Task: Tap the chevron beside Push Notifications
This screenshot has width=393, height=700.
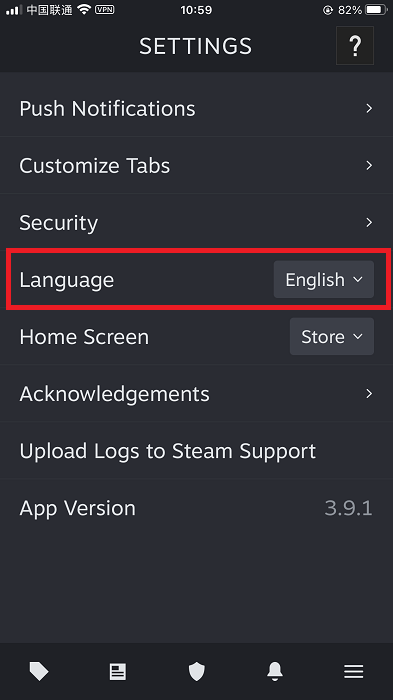Action: (x=369, y=108)
